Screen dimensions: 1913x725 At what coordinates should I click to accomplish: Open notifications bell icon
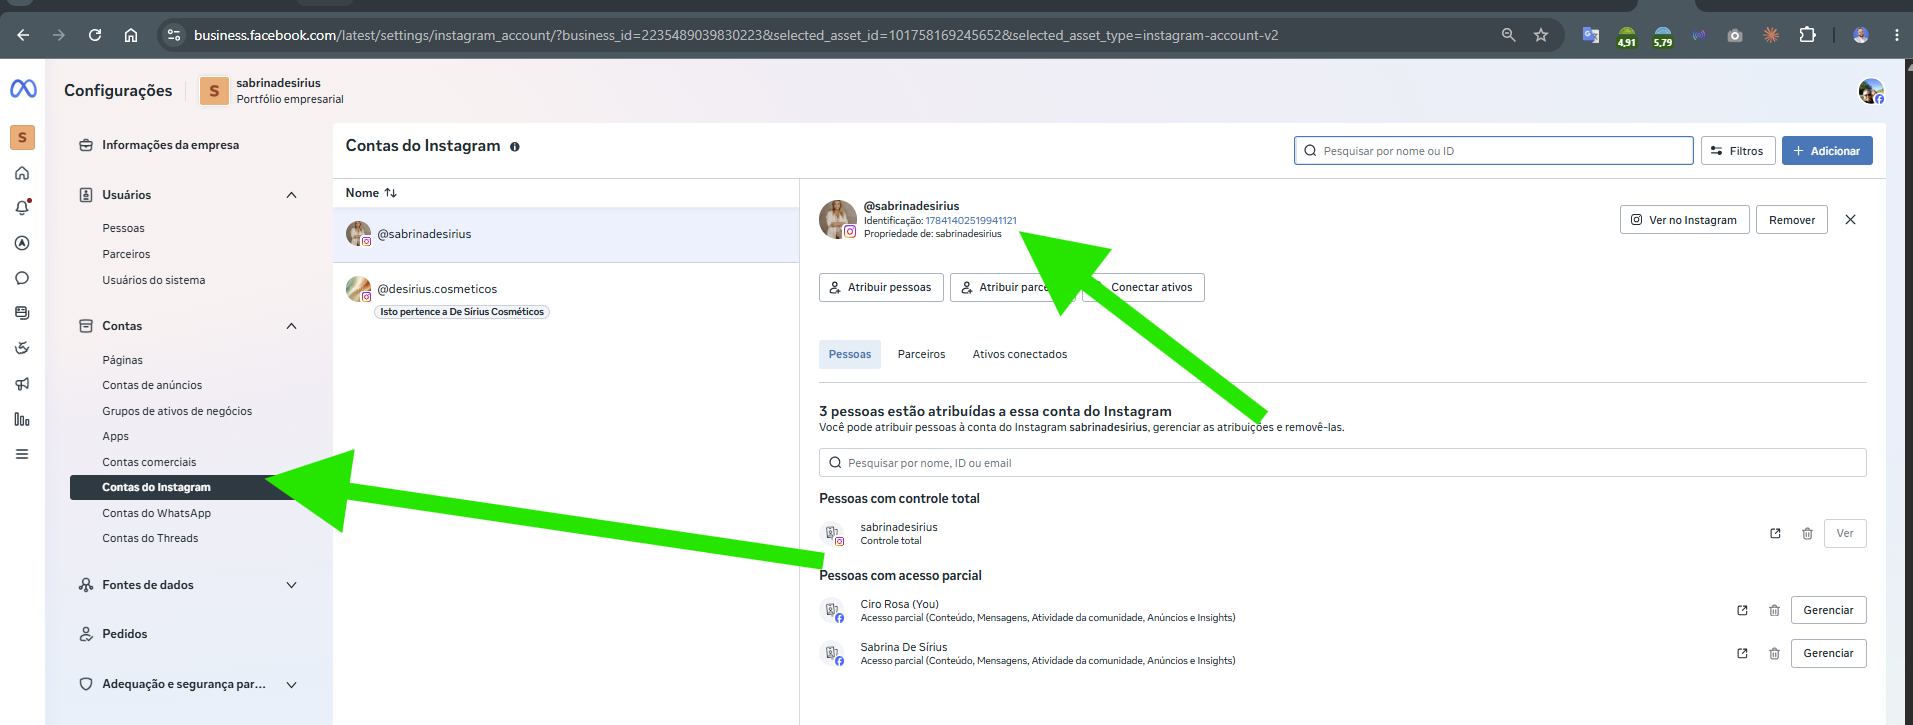click(x=22, y=208)
